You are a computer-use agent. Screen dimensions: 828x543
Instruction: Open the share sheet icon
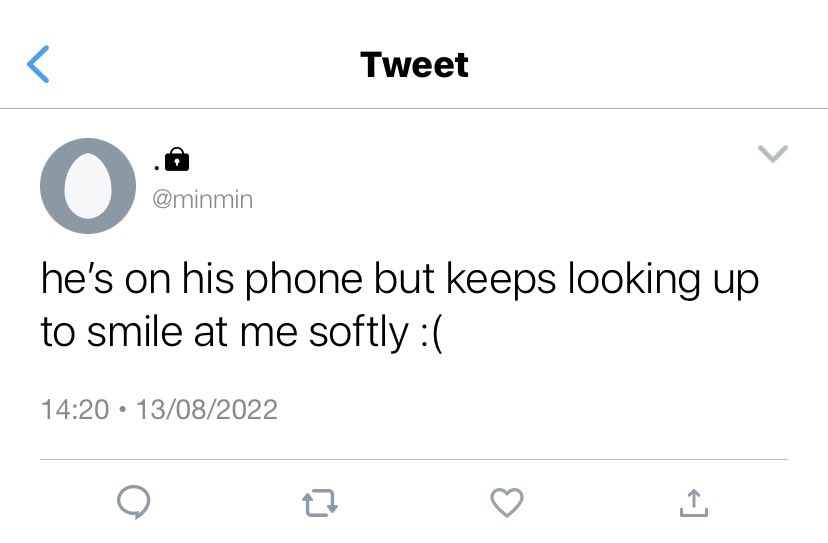pos(693,503)
